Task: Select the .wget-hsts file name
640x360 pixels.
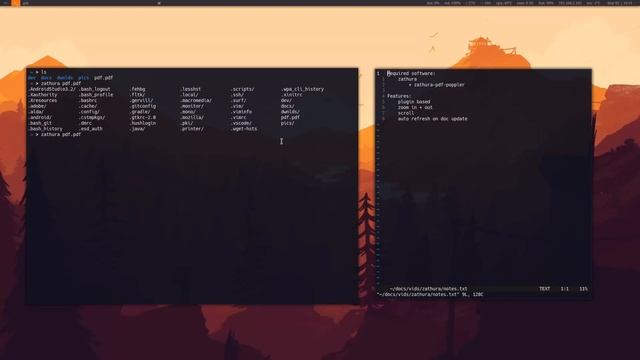Action: [x=244, y=129]
